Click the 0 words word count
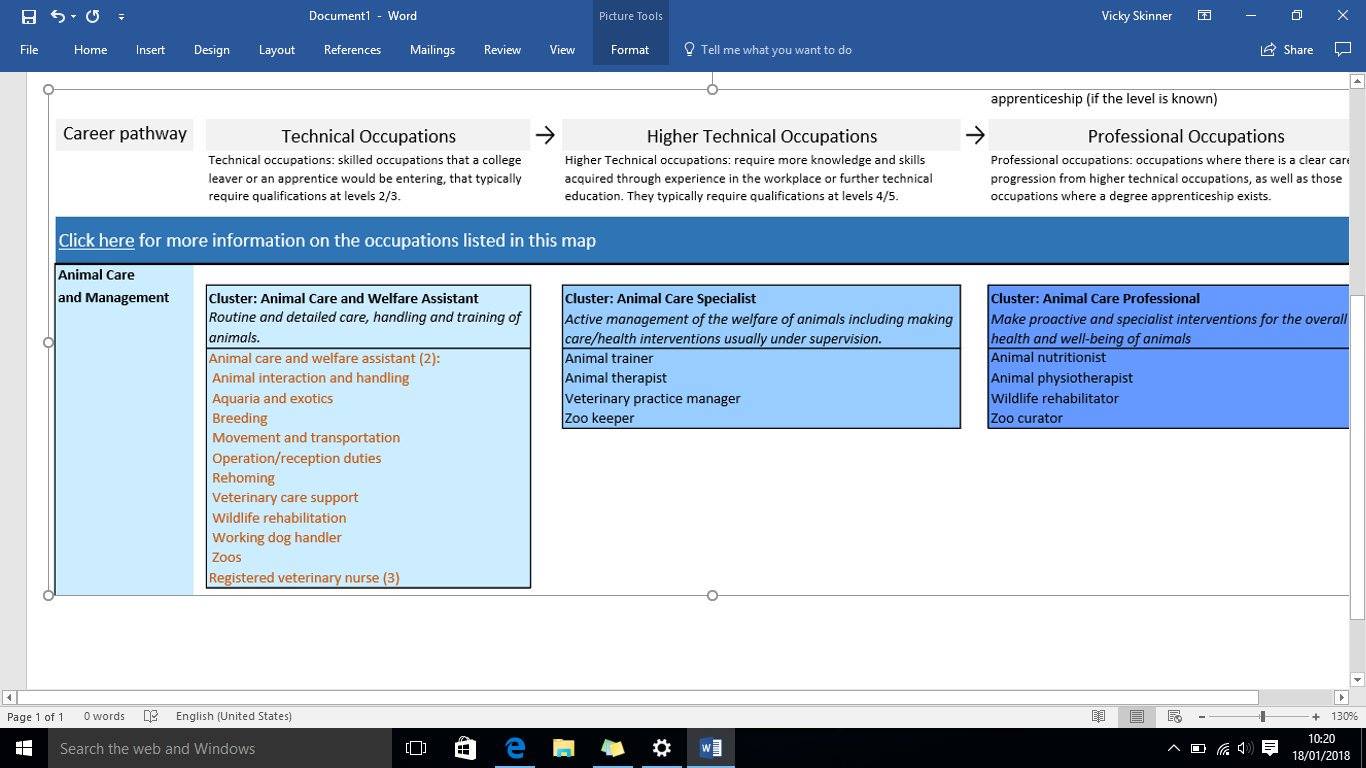 [x=104, y=716]
